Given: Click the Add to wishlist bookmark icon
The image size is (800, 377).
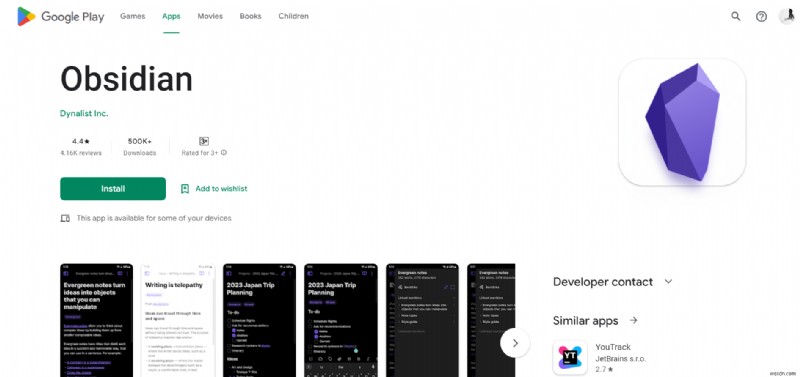Looking at the screenshot, I should coord(185,189).
